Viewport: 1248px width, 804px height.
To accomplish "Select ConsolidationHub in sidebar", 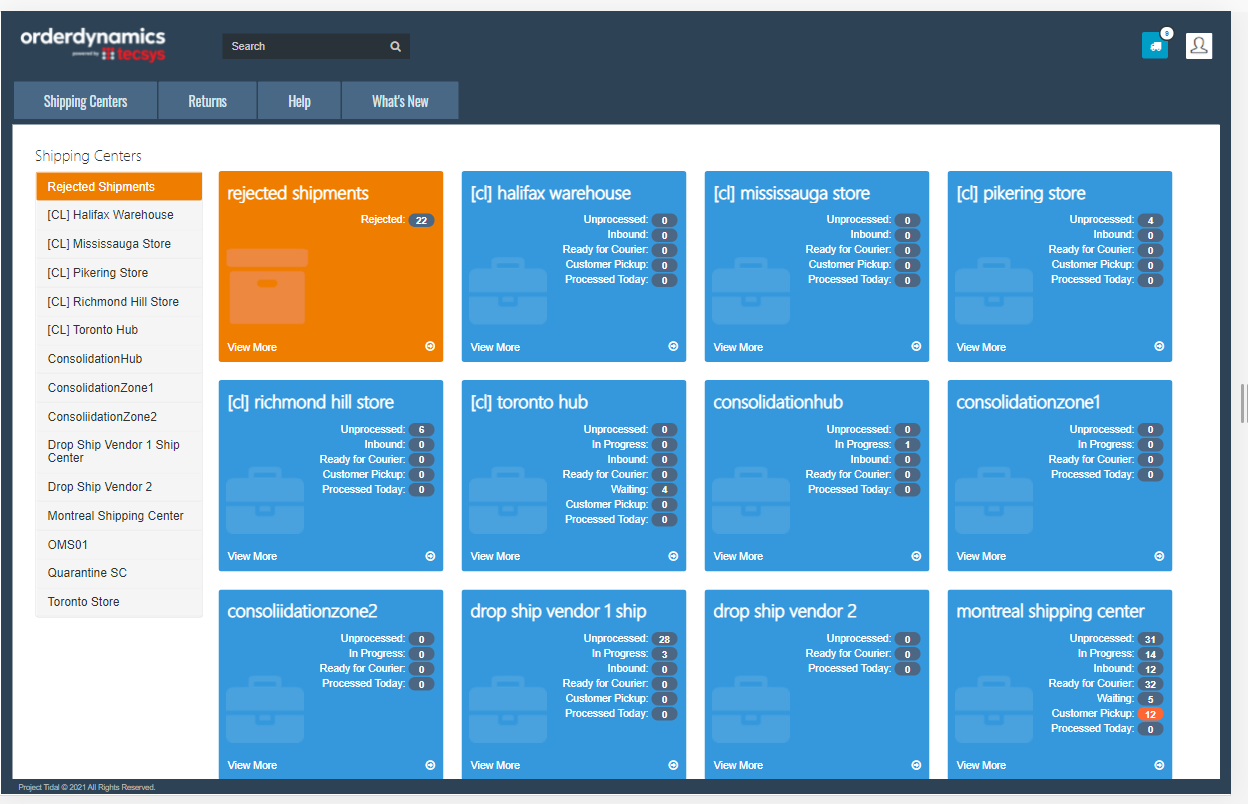I will click(x=119, y=359).
